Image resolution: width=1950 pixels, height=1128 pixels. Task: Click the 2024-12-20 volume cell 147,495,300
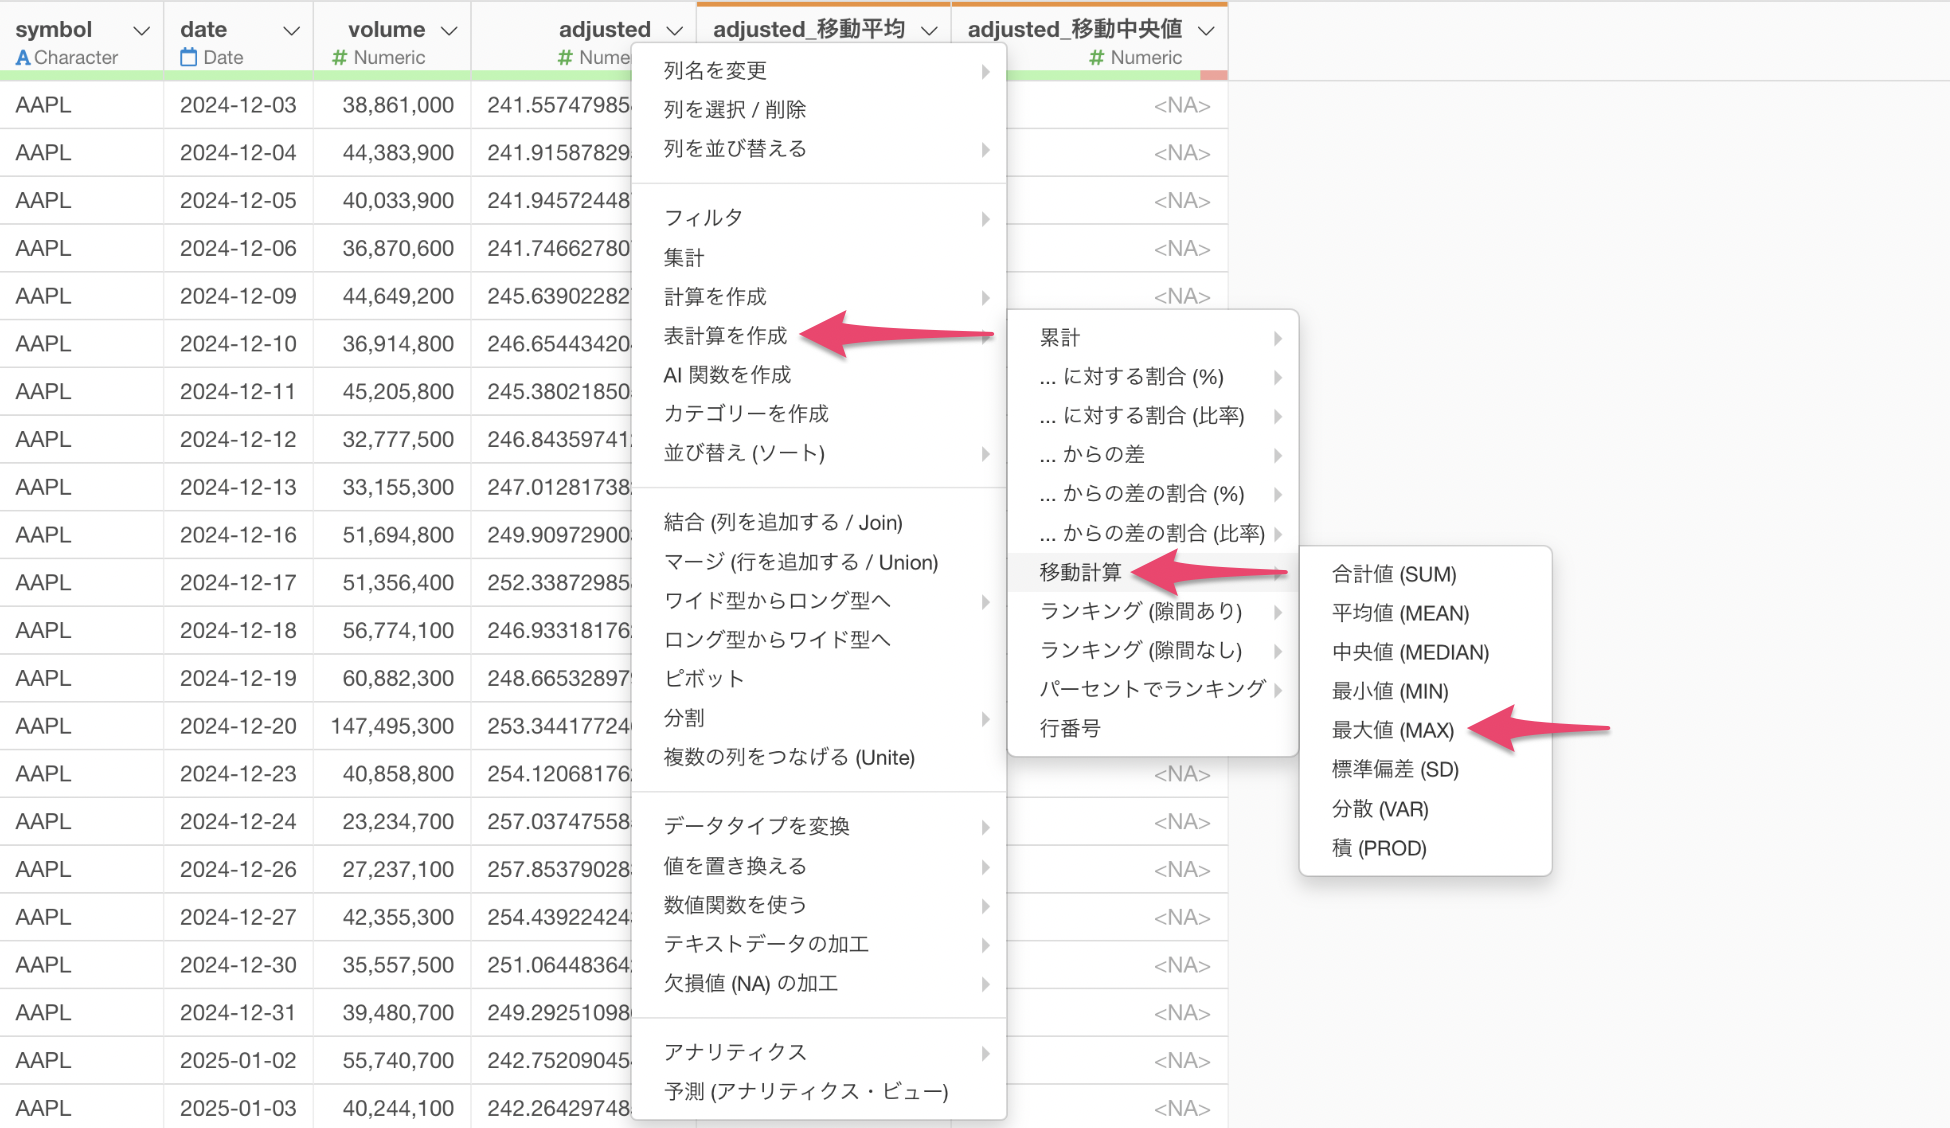tap(392, 726)
